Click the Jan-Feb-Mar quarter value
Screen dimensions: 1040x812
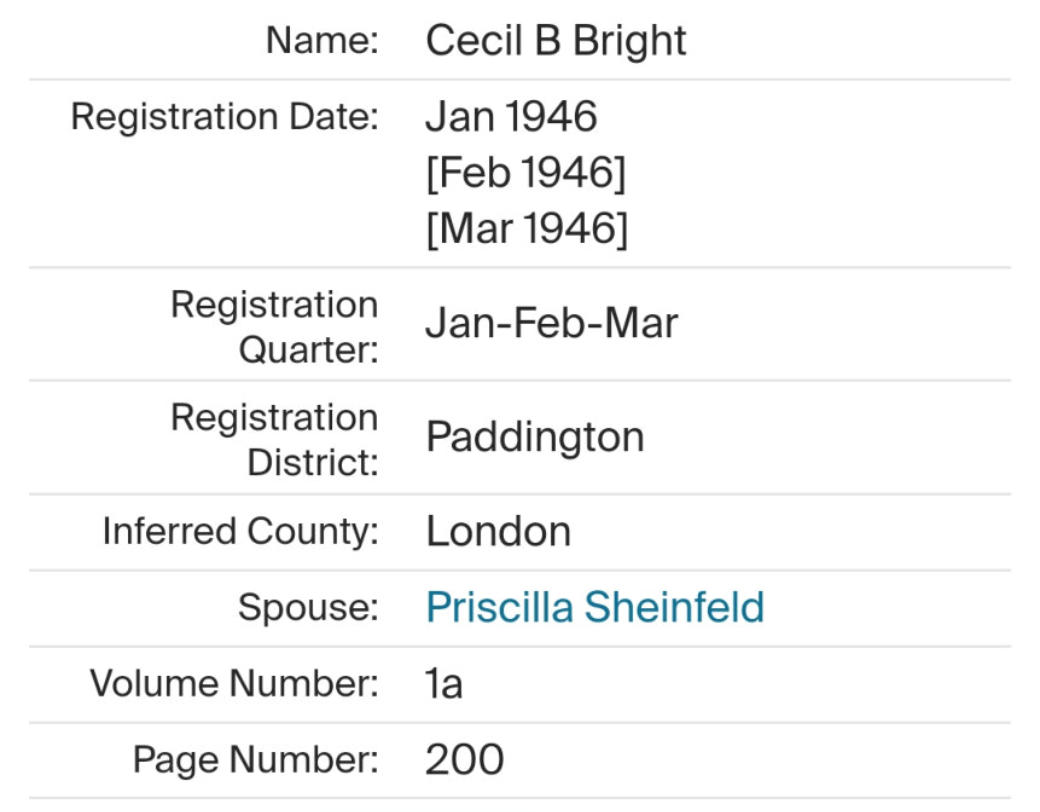coord(551,323)
